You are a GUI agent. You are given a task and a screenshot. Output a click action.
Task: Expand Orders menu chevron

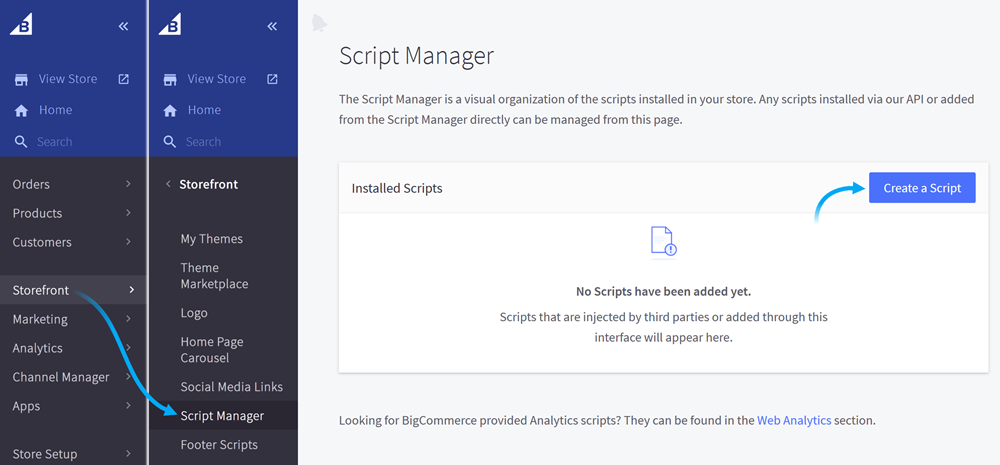point(129,184)
